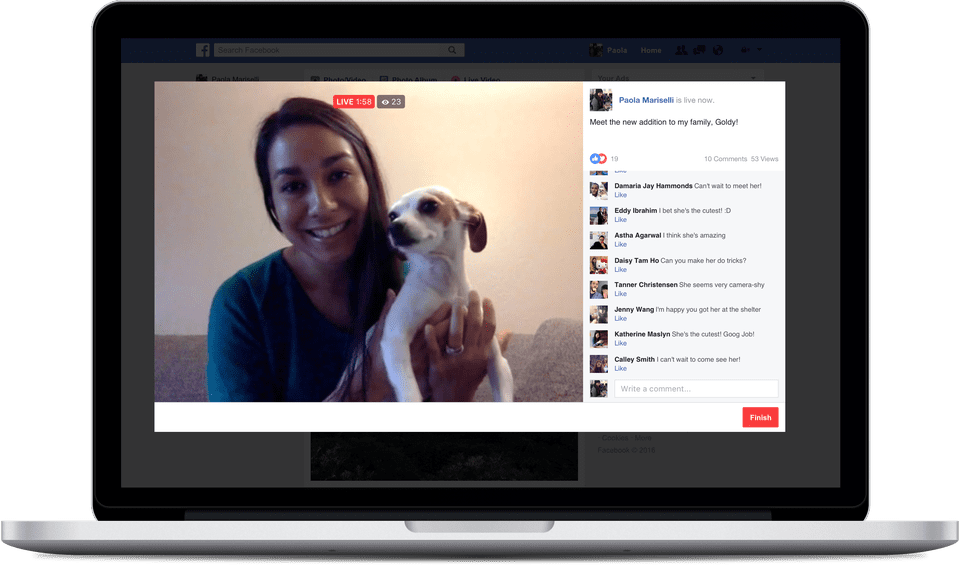Click Paola Mariselli's avatar in the post header
The width and height of the screenshot is (960, 565).
click(601, 100)
